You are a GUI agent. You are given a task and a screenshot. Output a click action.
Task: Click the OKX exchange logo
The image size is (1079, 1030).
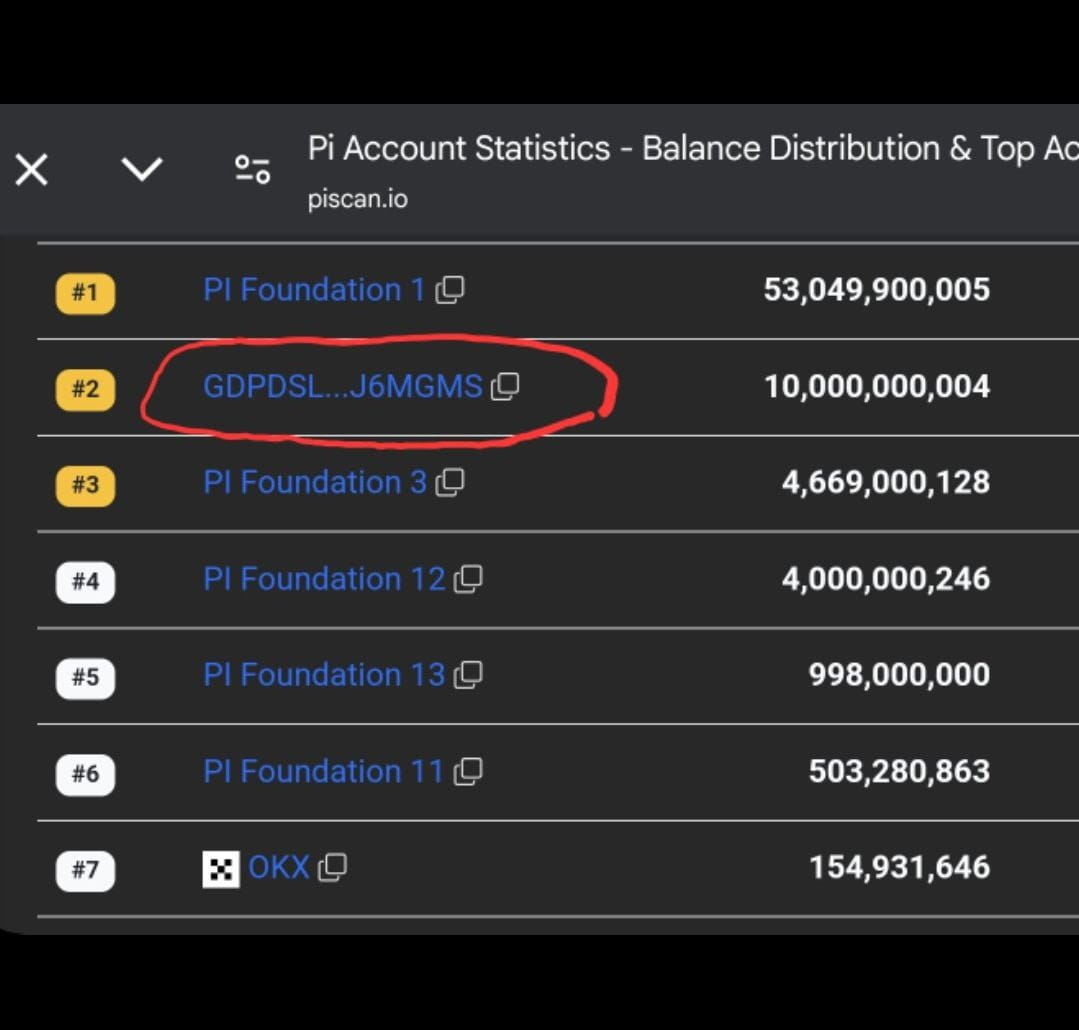pos(221,869)
